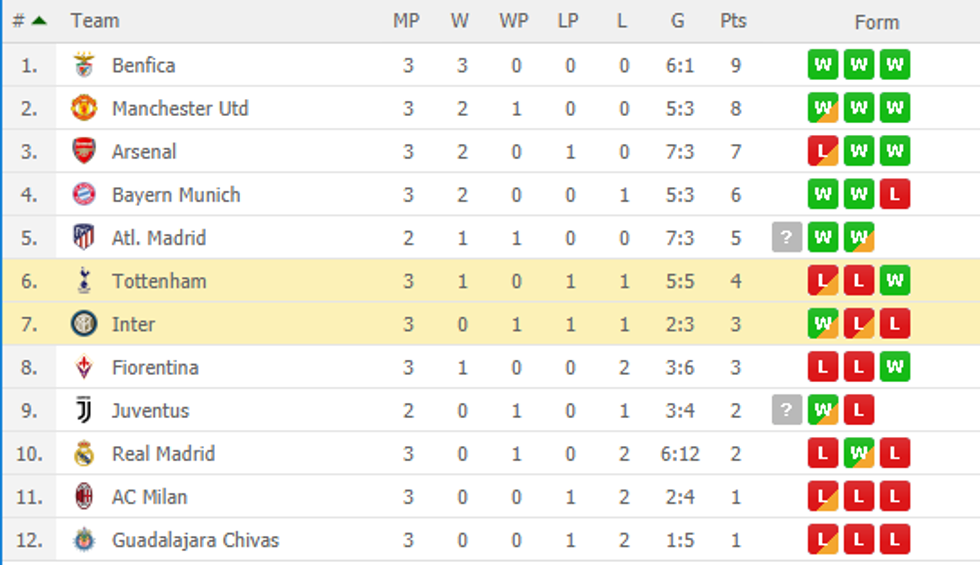Click Bayern Munich's red L form badge

click(894, 195)
